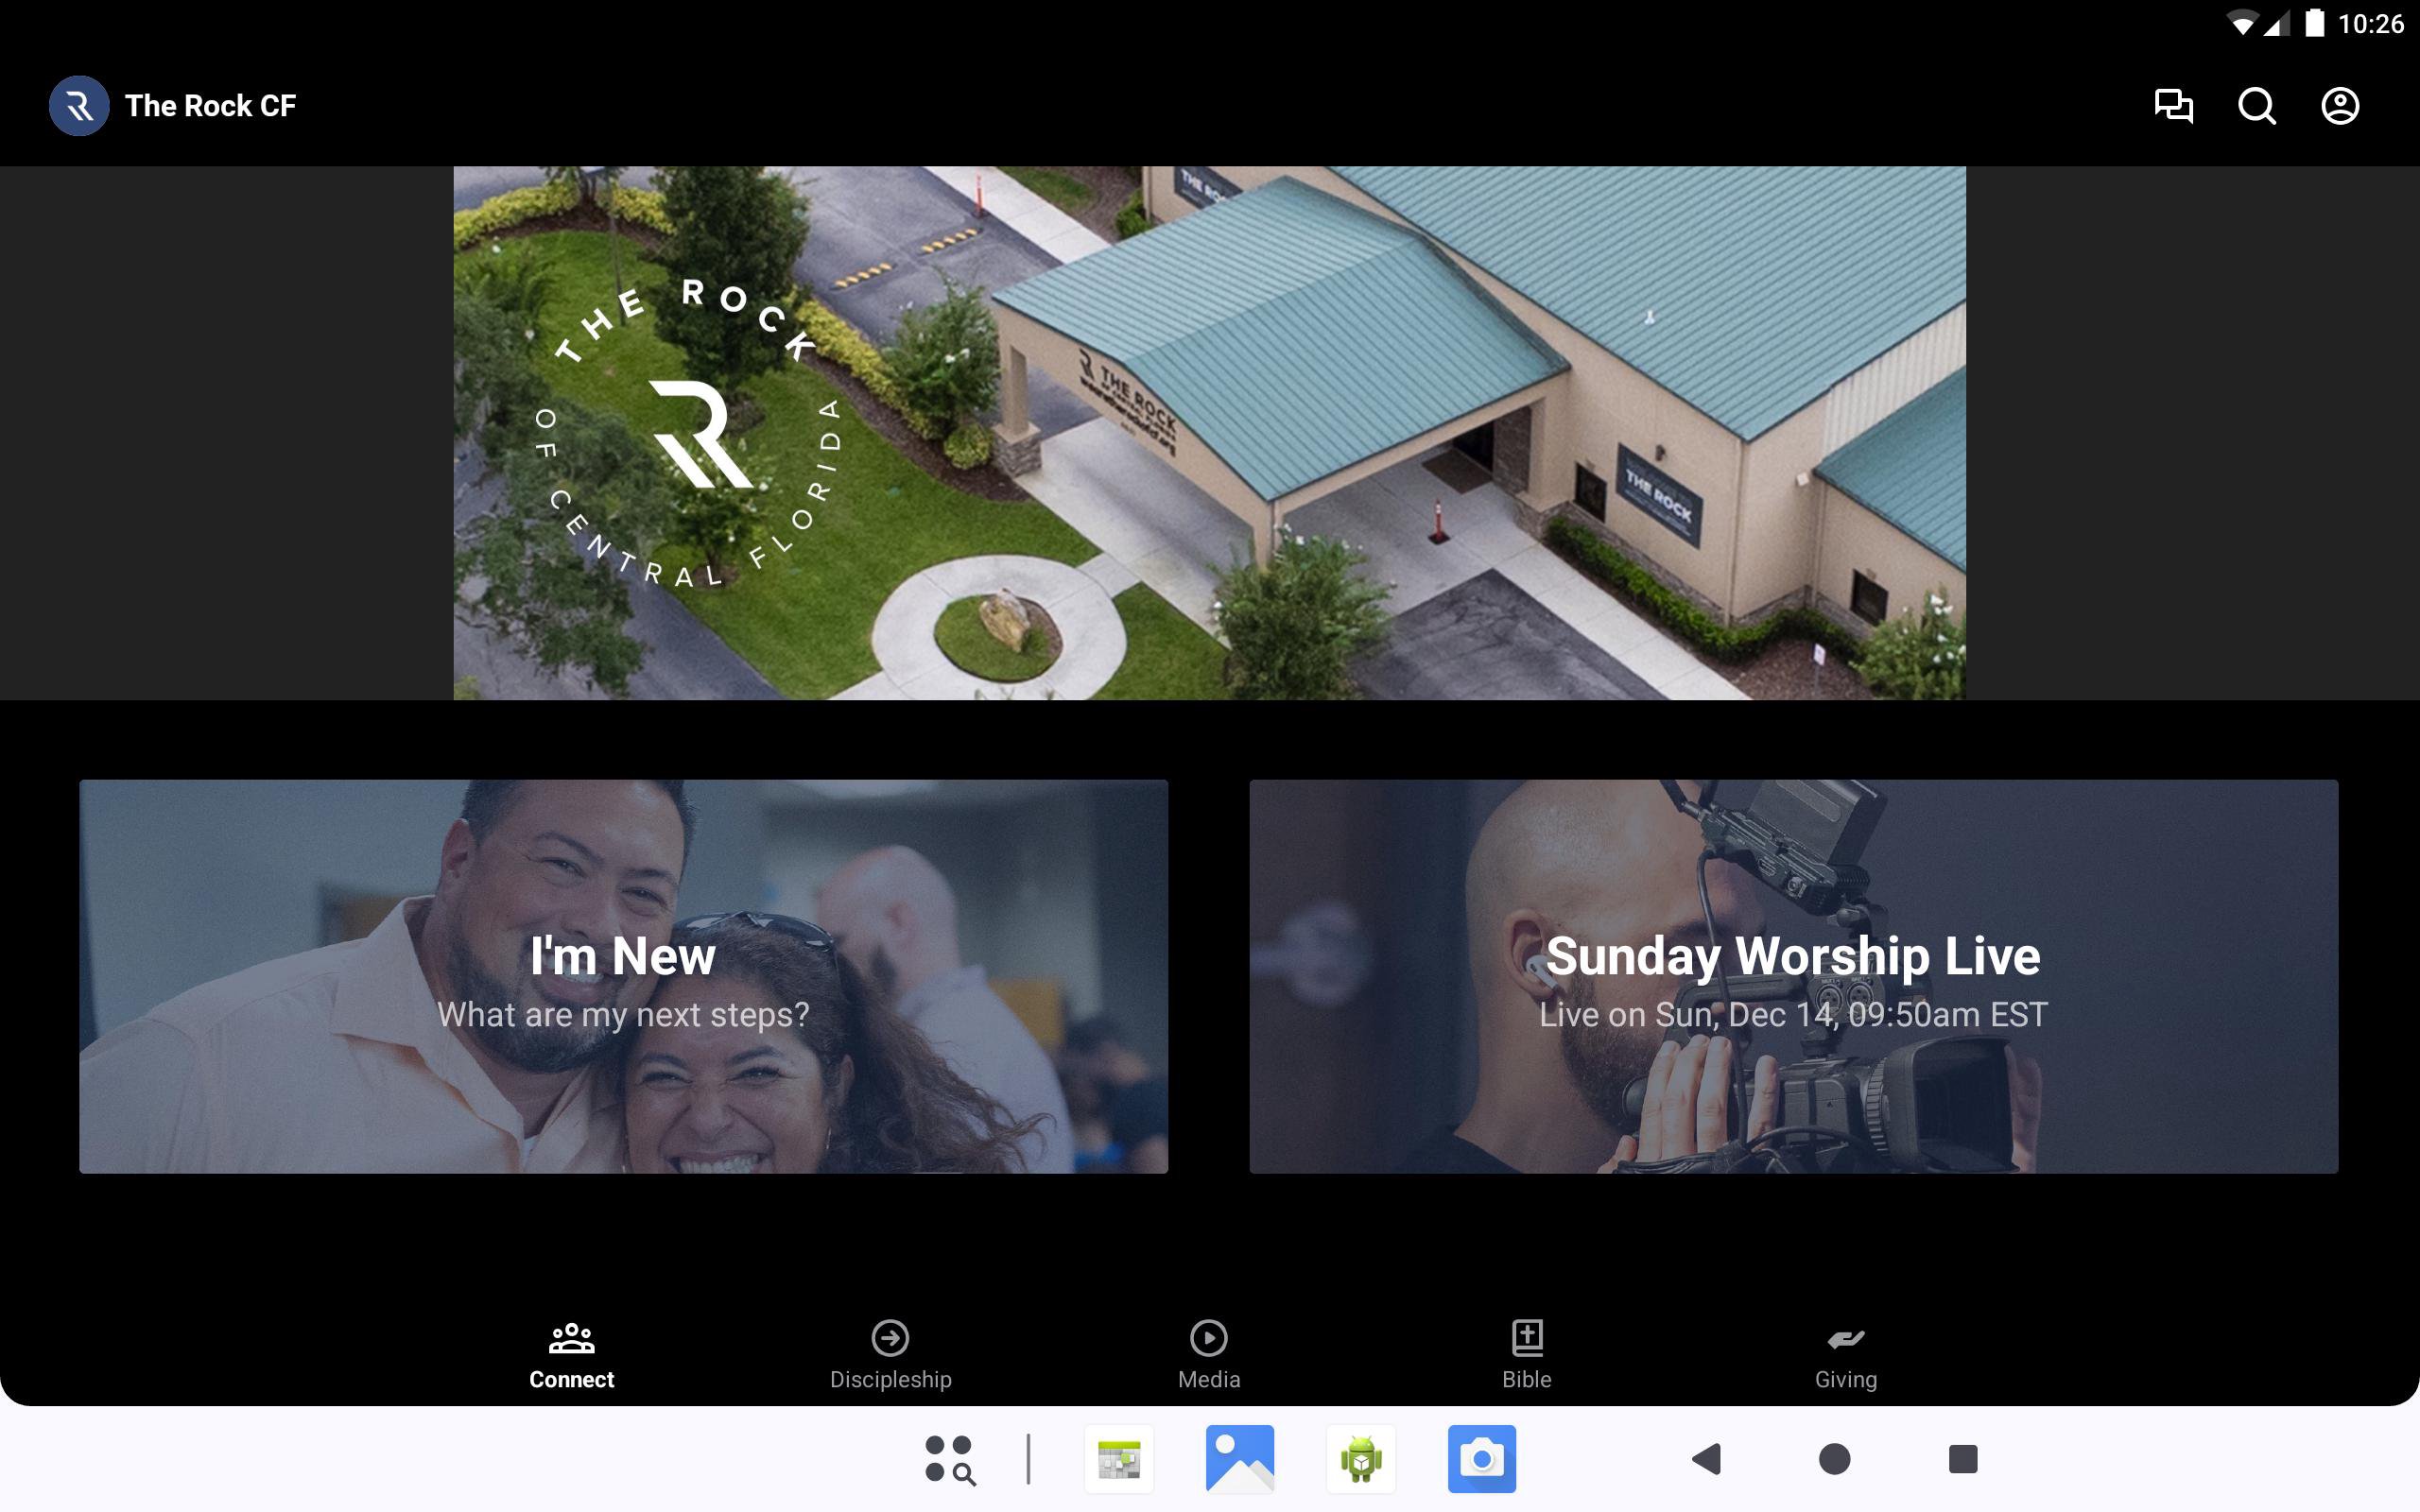Tap The Rock CF round logo
The width and height of the screenshot is (2420, 1512).
tap(79, 106)
